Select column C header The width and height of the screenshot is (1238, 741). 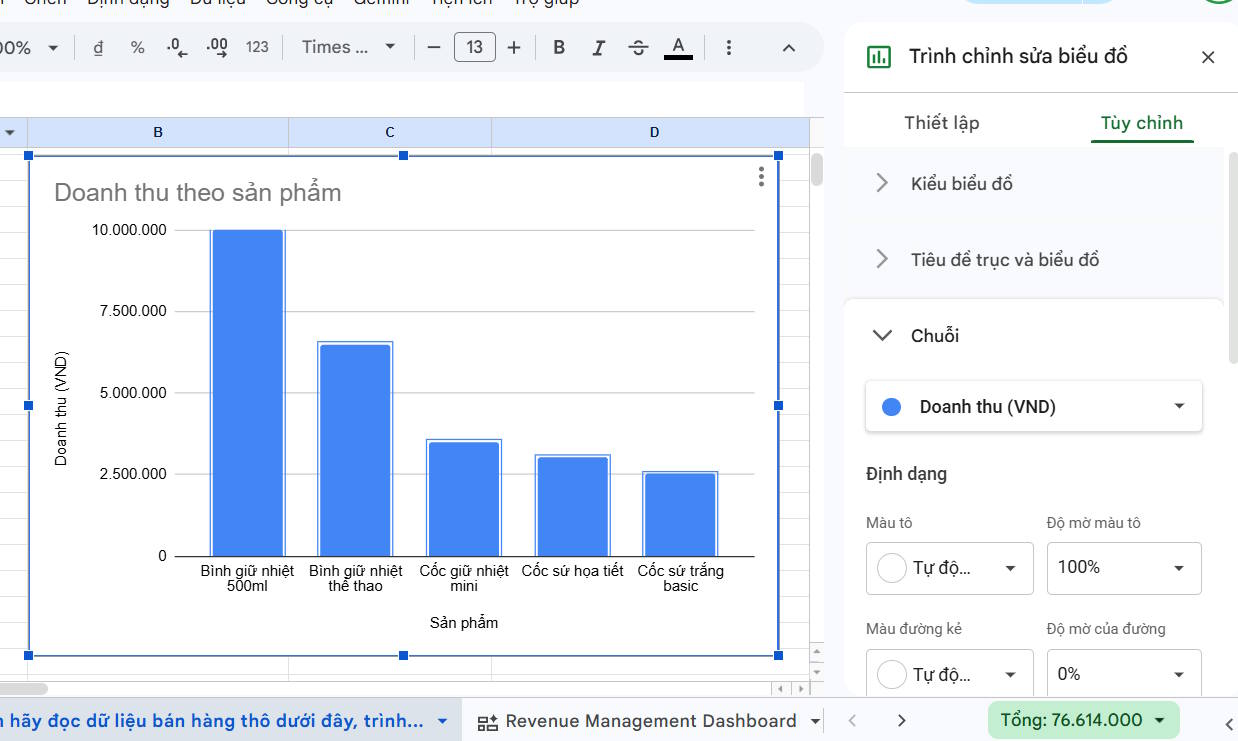coord(390,132)
